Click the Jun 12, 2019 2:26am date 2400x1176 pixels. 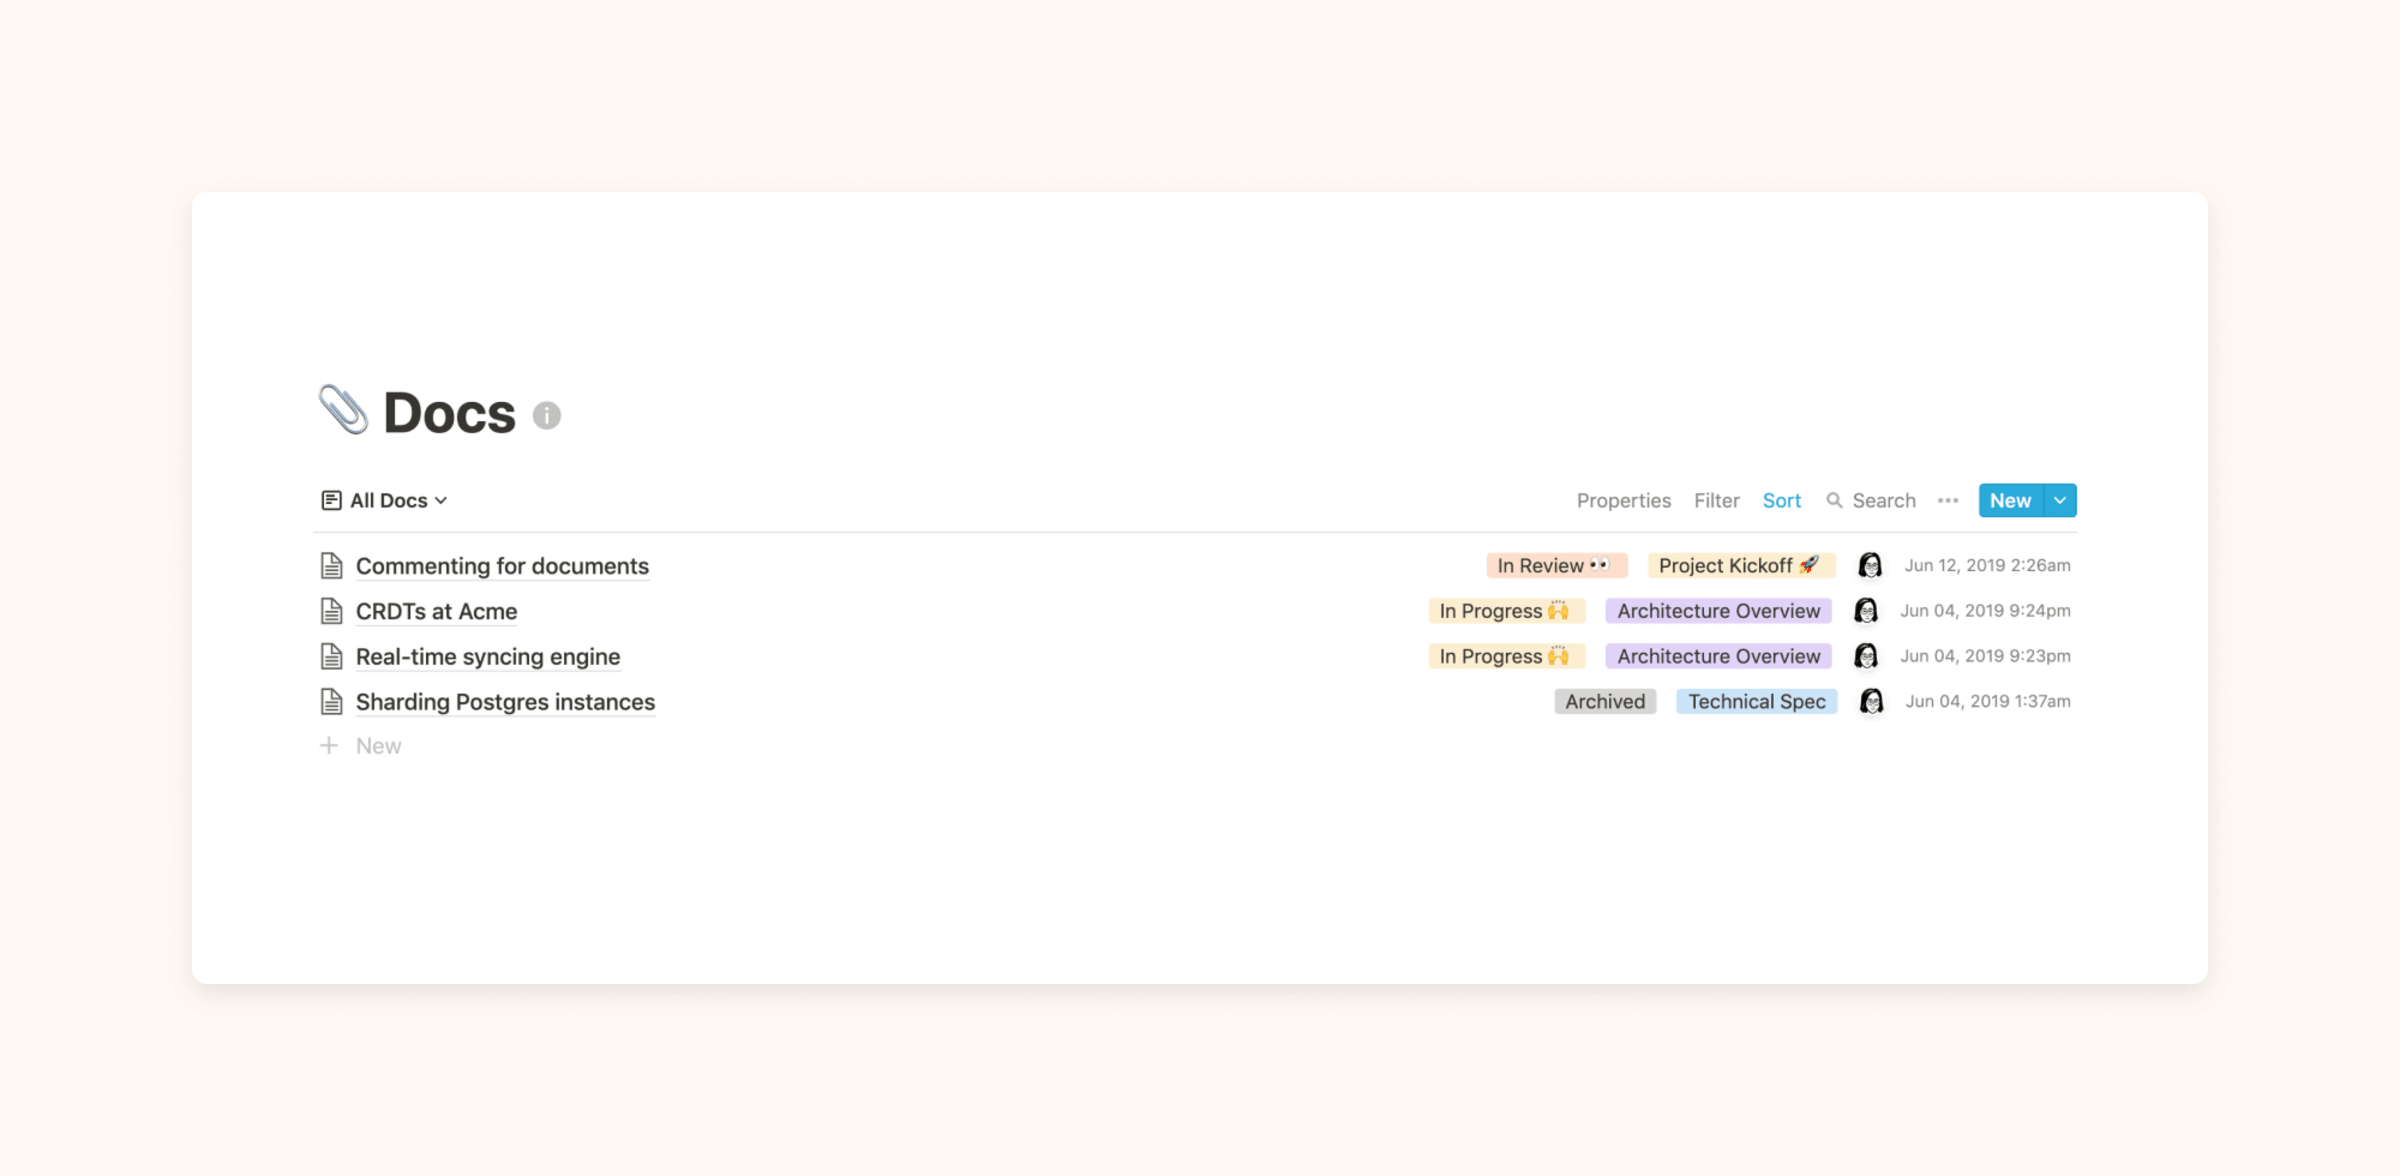click(1987, 566)
